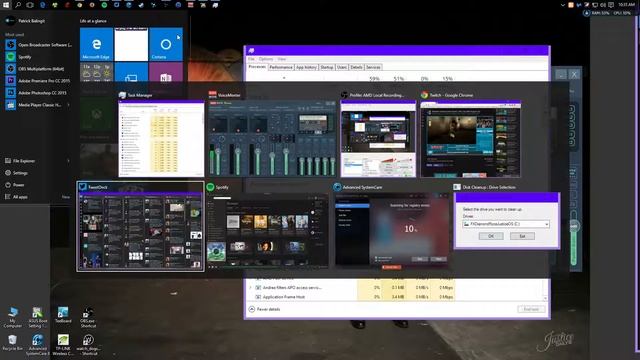This screenshot has width=640, height=360.
Task: Open Task View from the taskbar
Action: [x=30, y=5]
